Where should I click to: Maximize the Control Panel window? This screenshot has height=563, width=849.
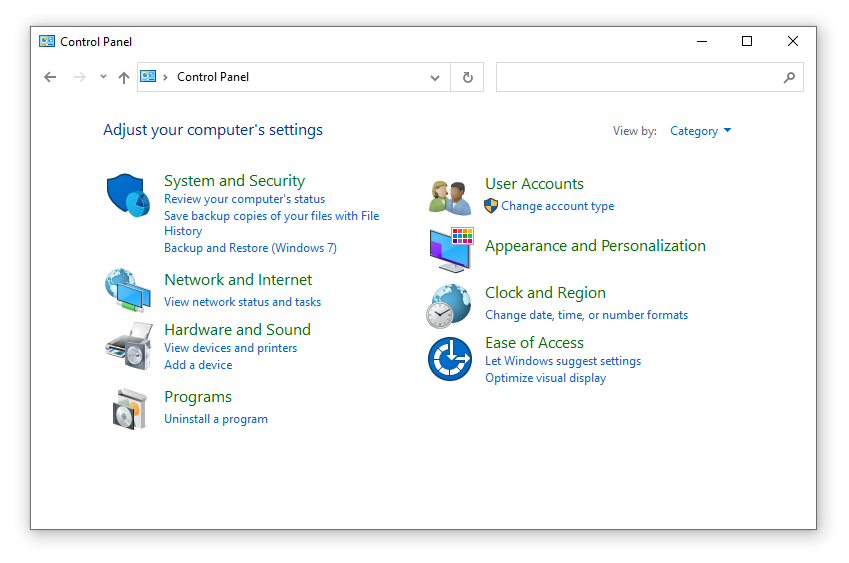pos(747,41)
